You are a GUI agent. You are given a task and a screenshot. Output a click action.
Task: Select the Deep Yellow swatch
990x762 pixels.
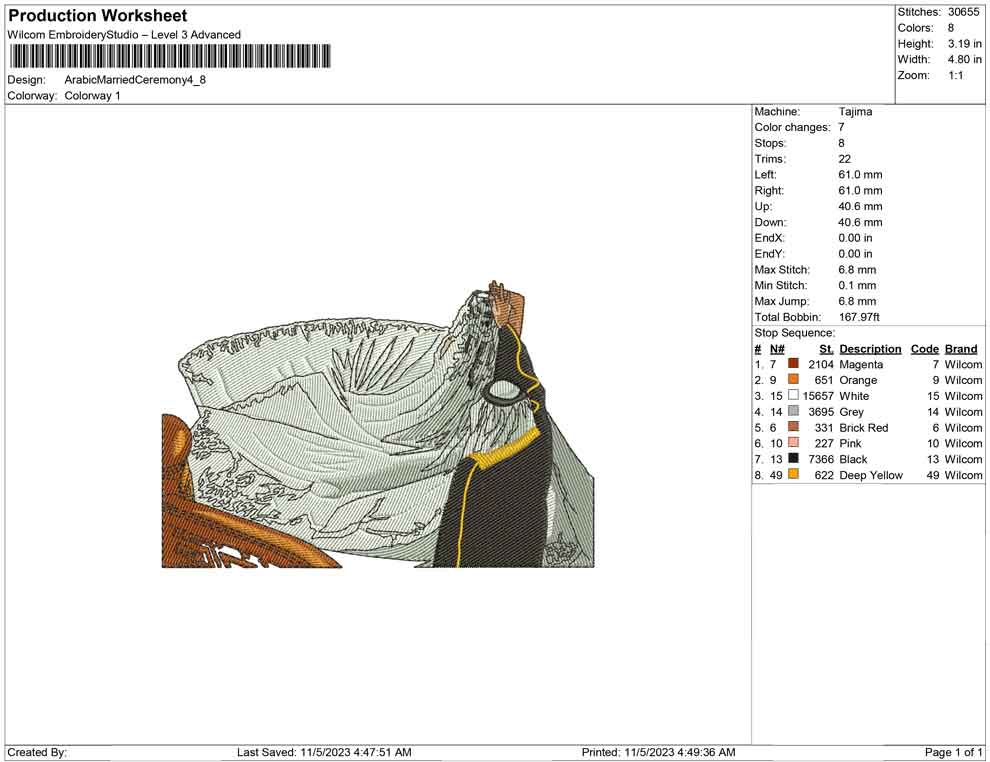click(x=793, y=475)
